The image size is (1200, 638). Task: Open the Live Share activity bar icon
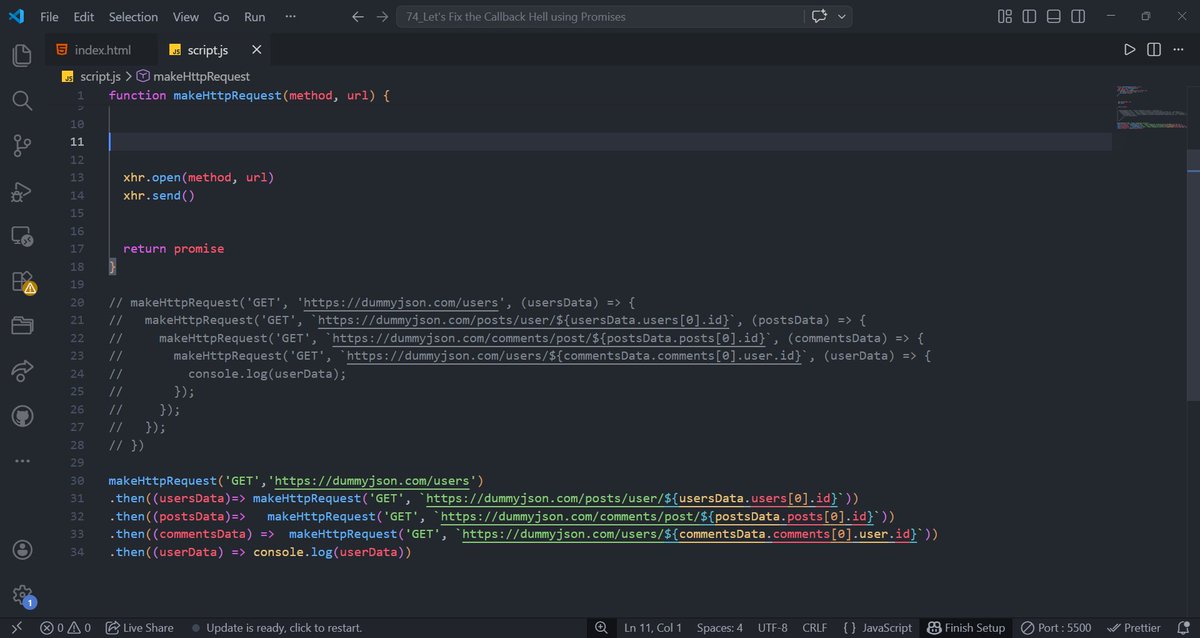click(x=22, y=371)
